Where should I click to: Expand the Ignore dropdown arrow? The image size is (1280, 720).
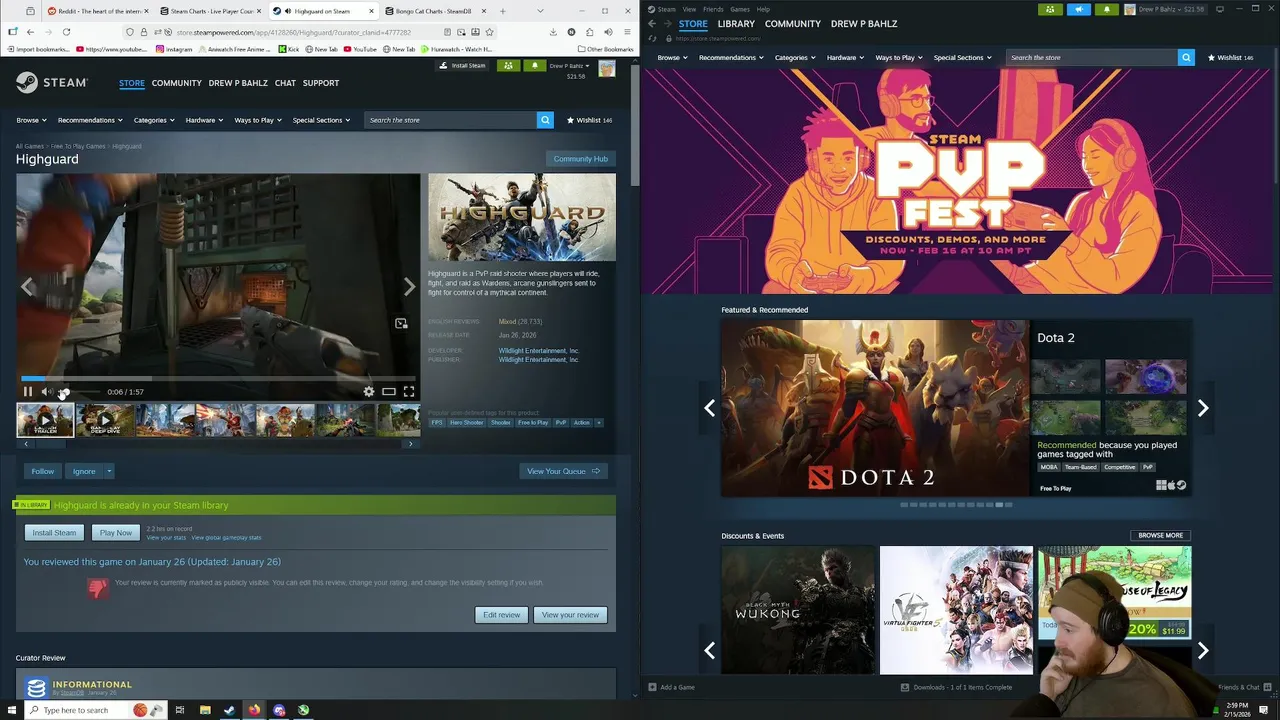109,471
